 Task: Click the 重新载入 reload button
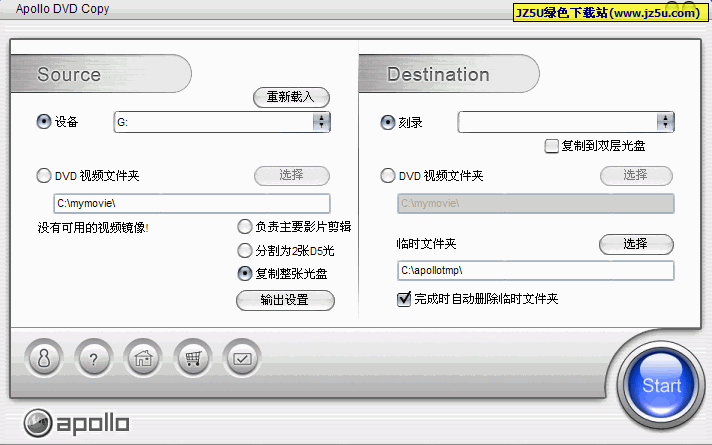pyautogui.click(x=291, y=97)
